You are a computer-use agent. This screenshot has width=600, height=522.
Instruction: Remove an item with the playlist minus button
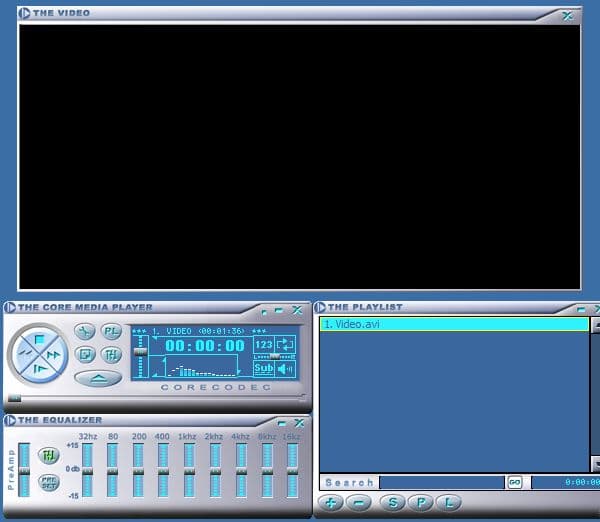[x=359, y=502]
